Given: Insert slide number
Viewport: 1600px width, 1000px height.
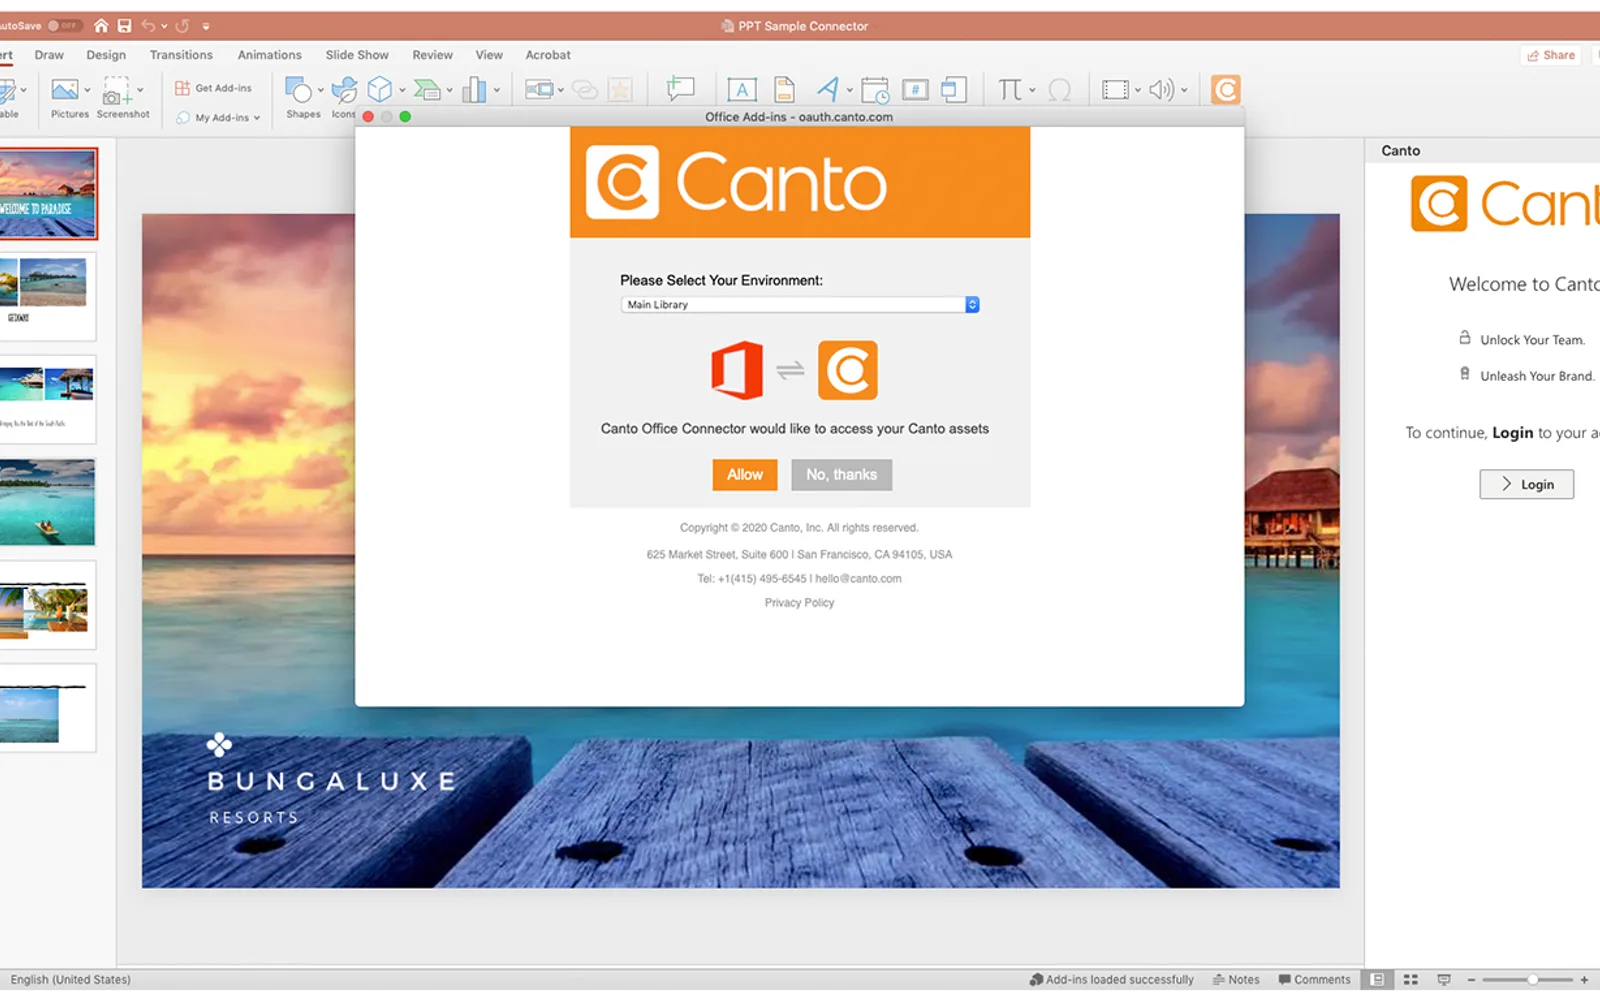Looking at the screenshot, I should [915, 90].
